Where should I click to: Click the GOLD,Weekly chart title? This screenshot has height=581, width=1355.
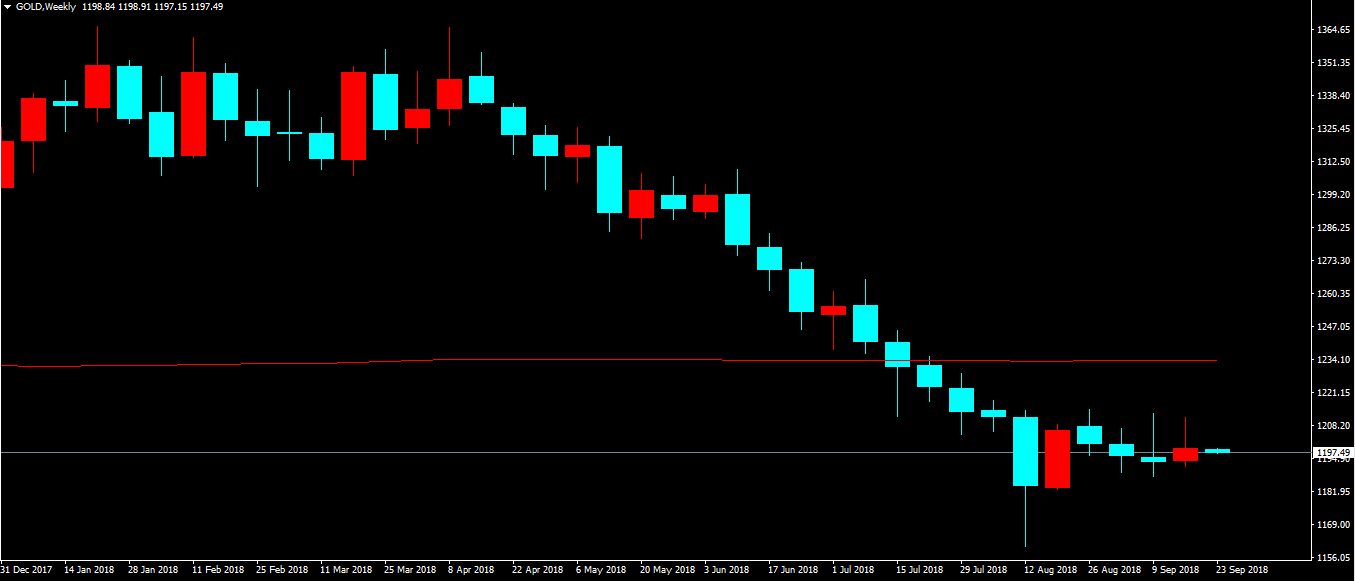pos(46,7)
